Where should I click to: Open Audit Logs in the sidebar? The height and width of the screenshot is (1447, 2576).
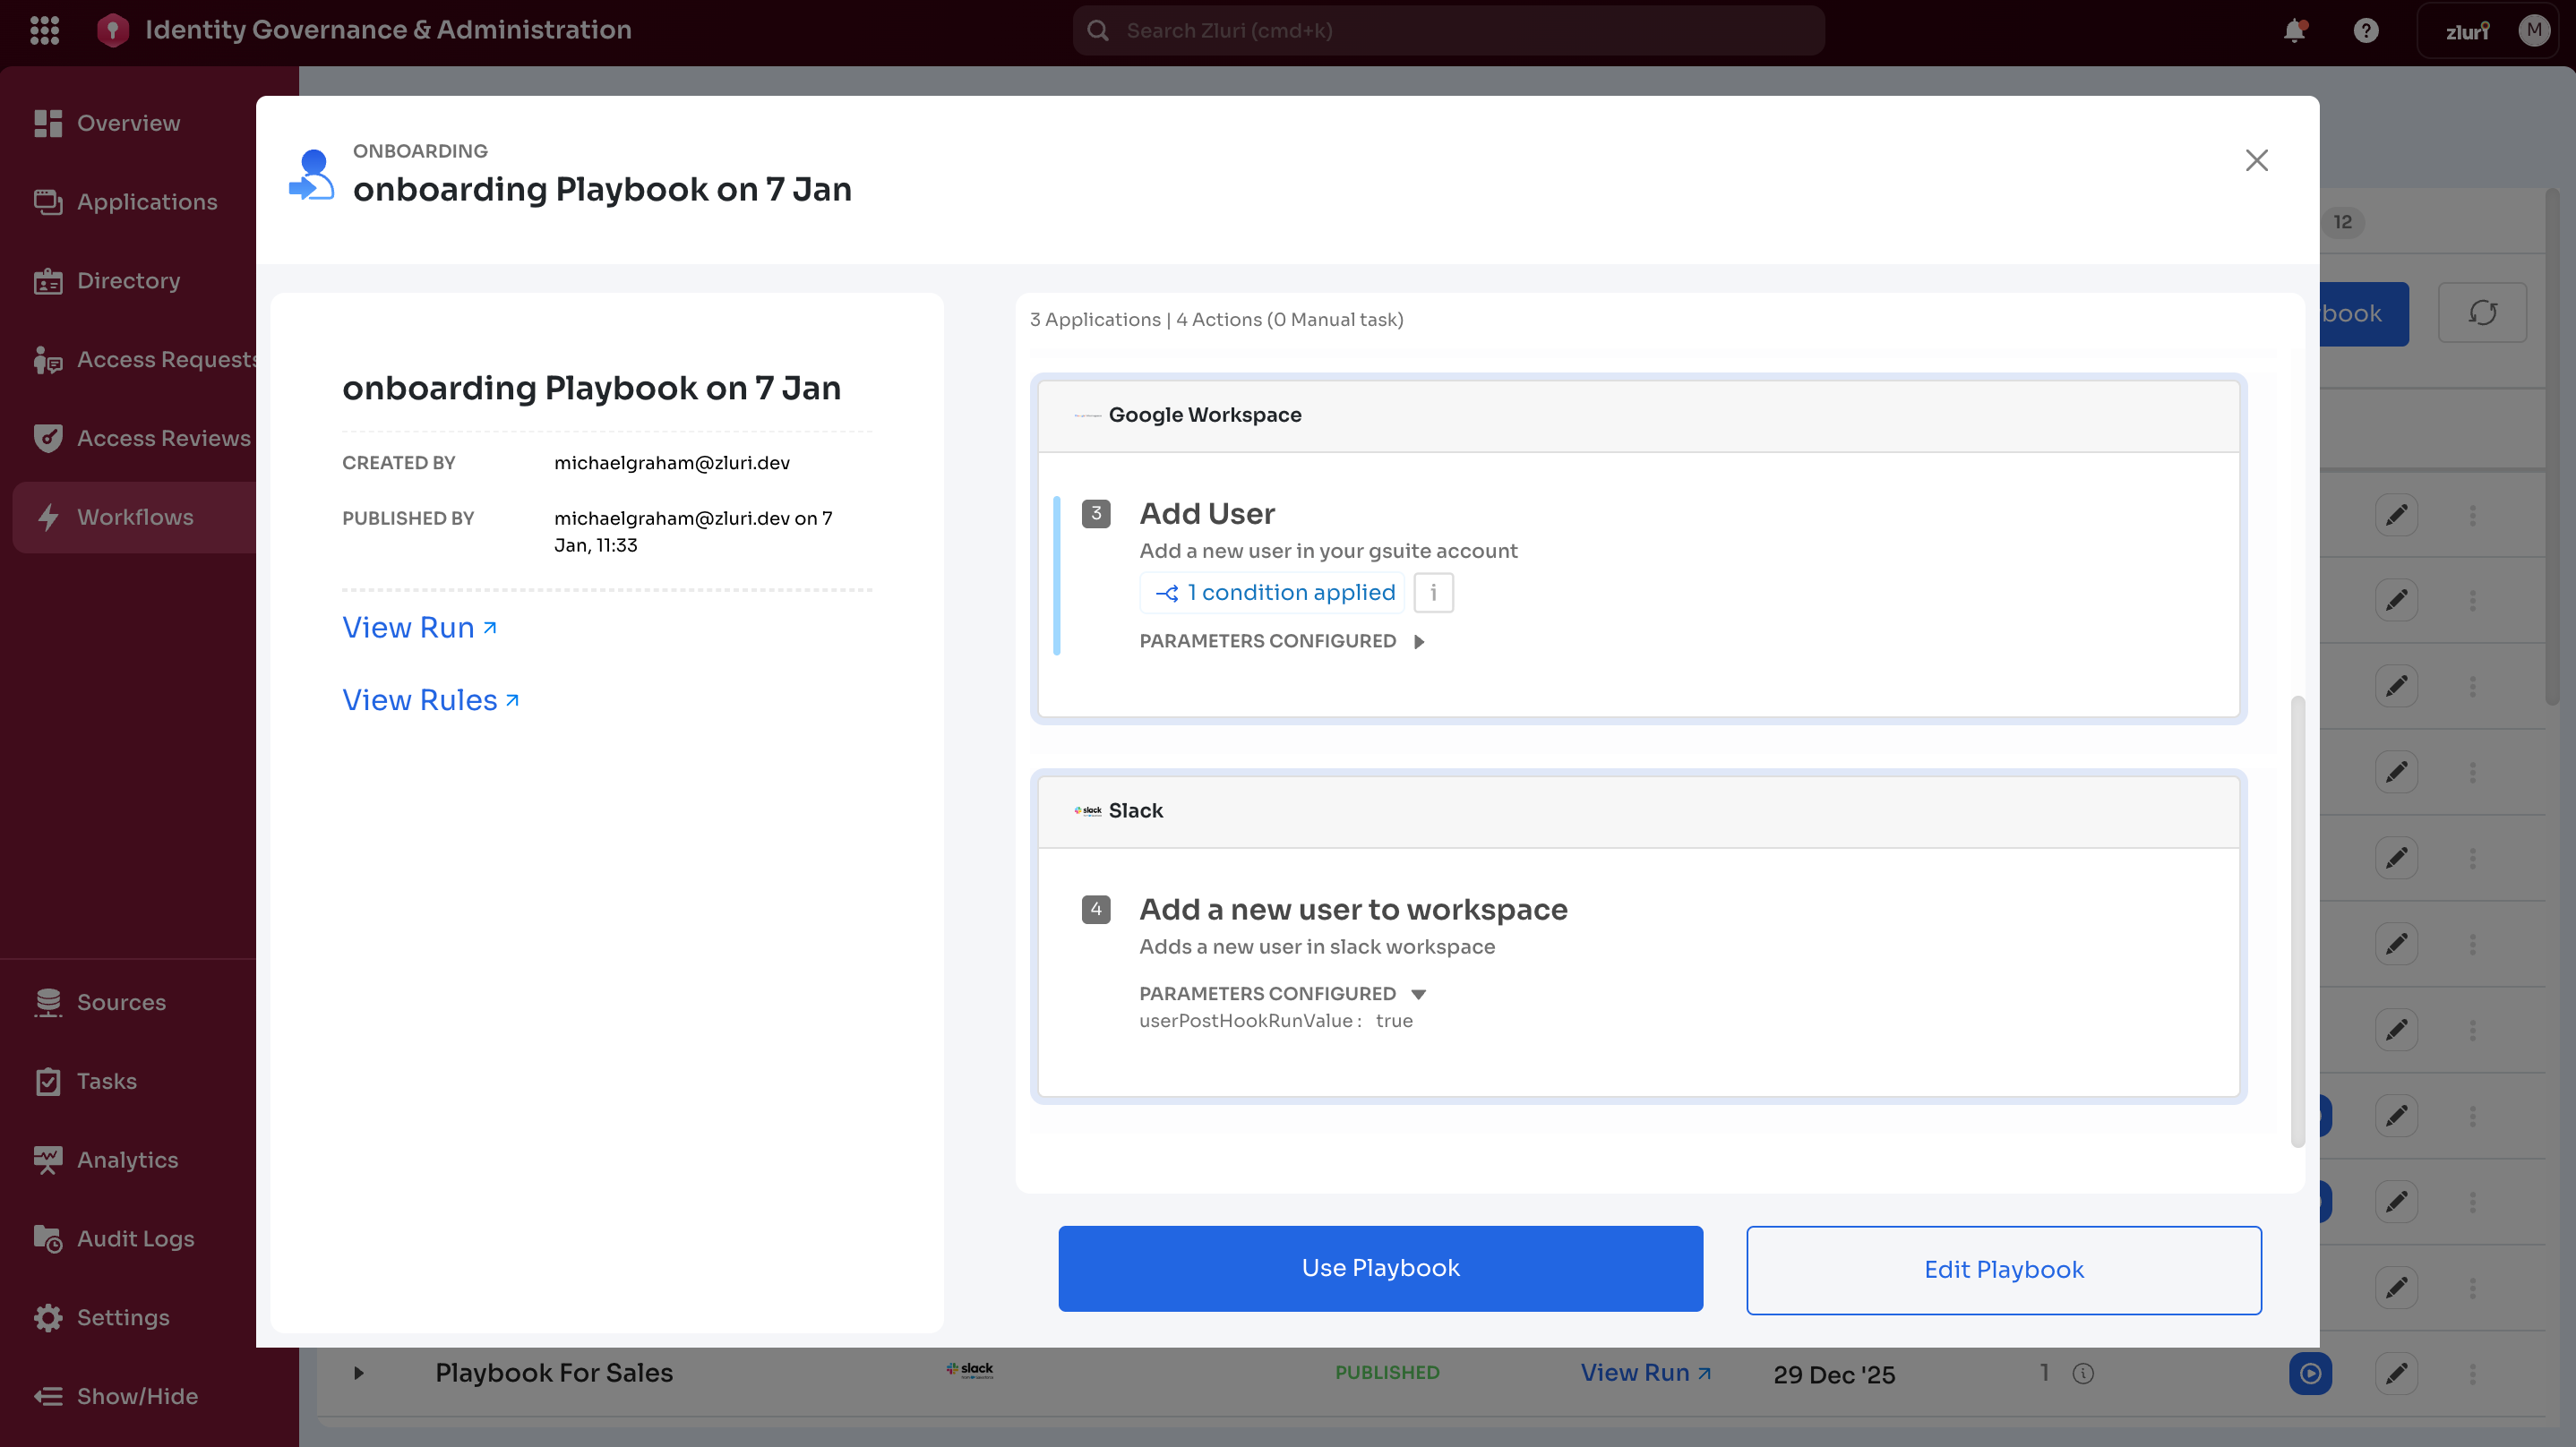pyautogui.click(x=135, y=1238)
